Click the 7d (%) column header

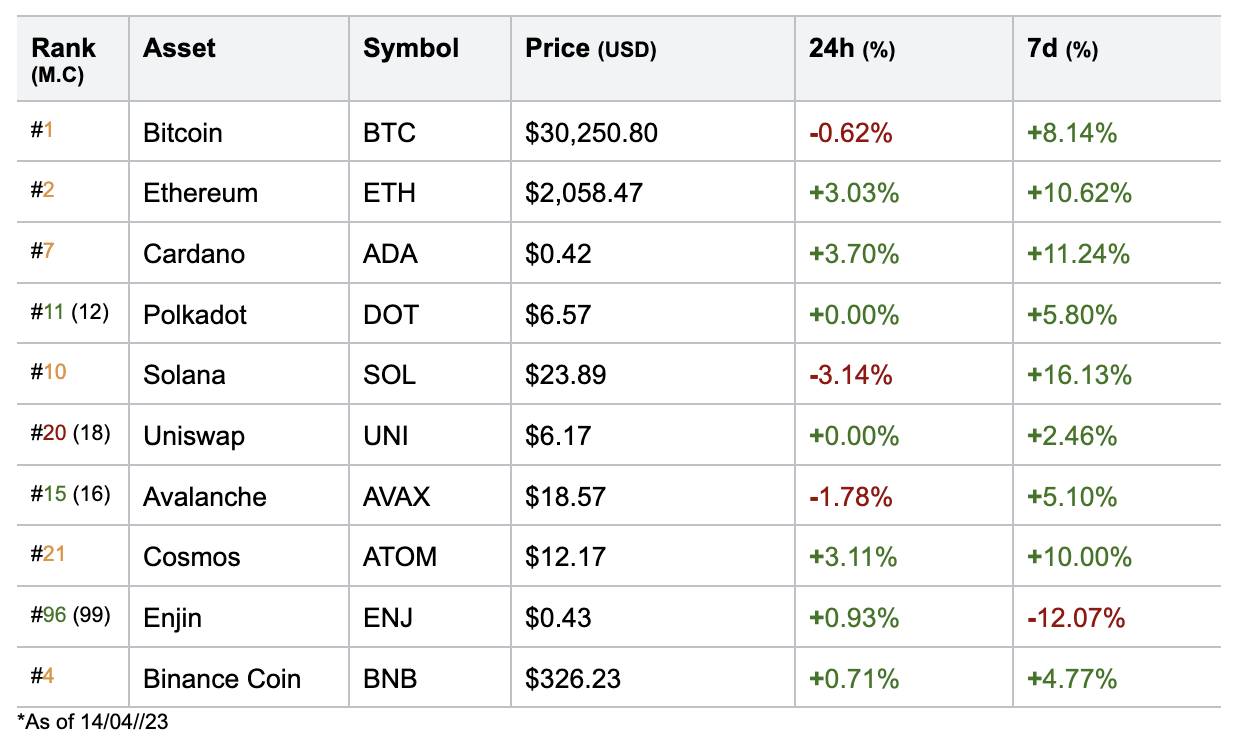pos(1062,49)
